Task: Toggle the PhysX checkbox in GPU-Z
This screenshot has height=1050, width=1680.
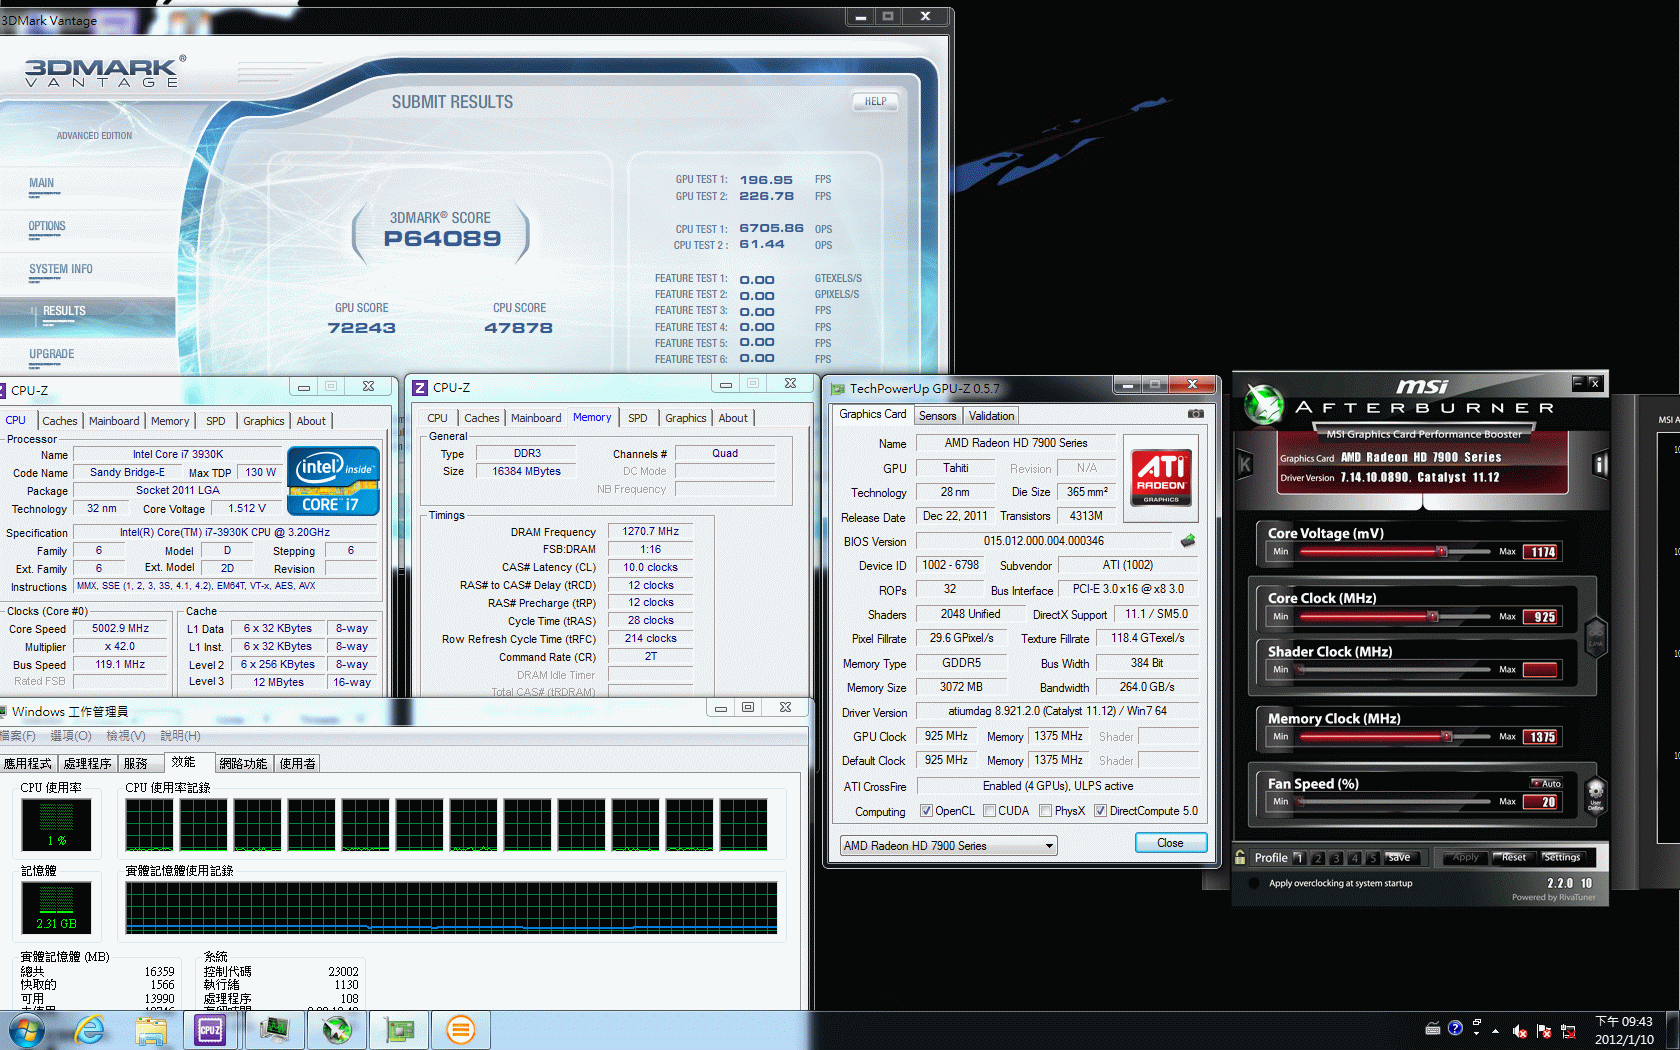Action: pos(1045,811)
